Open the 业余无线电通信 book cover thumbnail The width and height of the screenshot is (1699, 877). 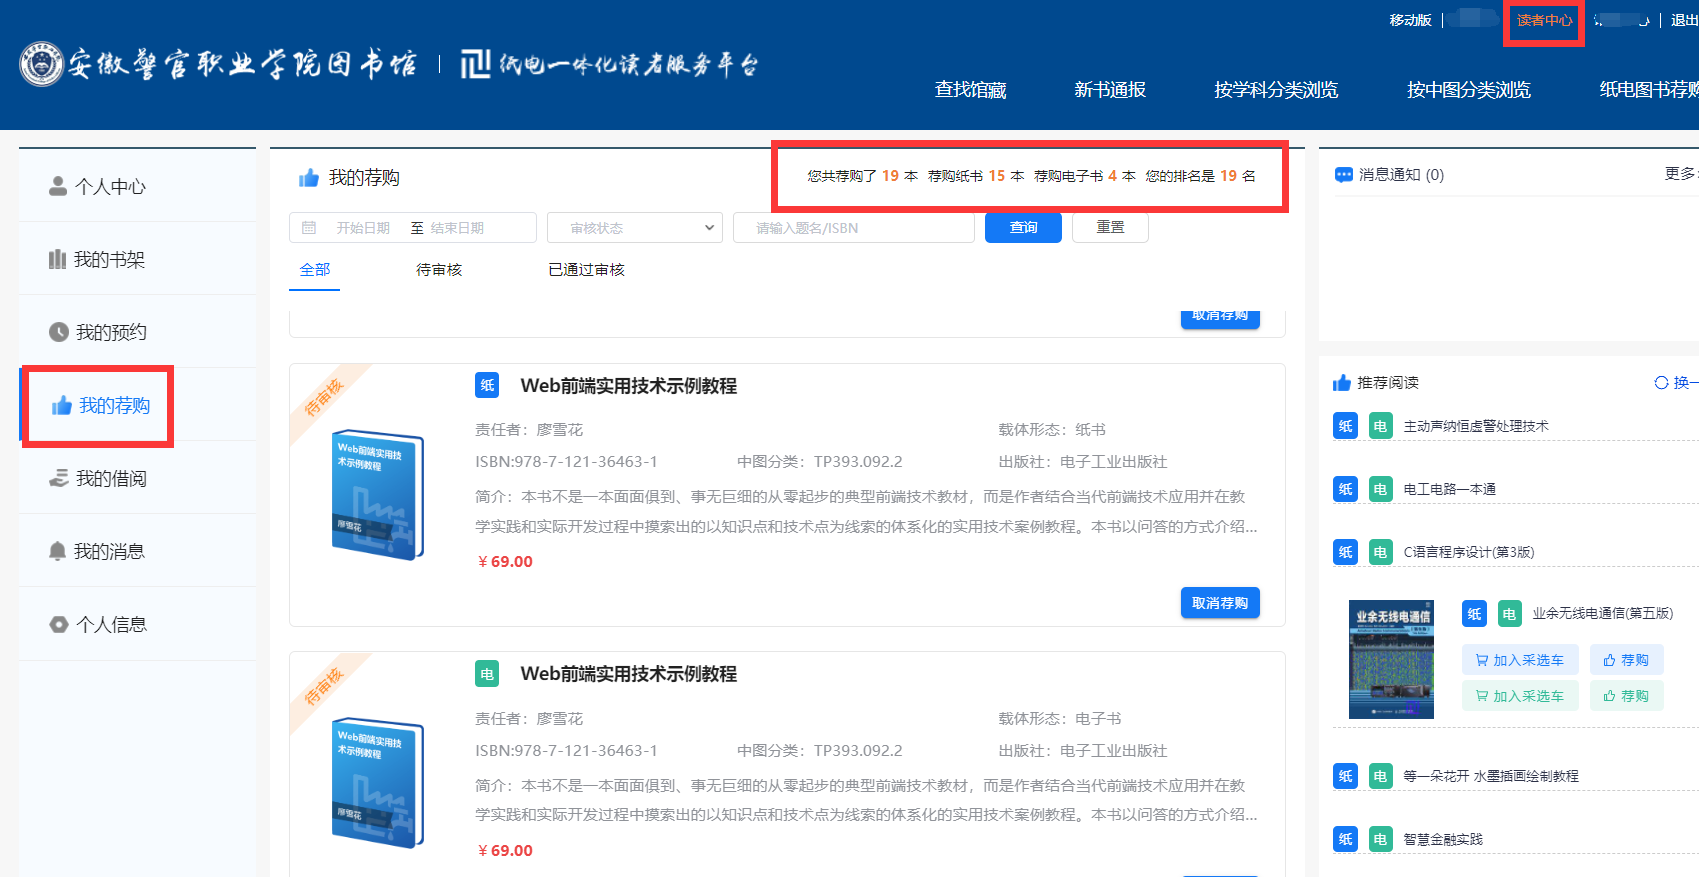tap(1391, 659)
